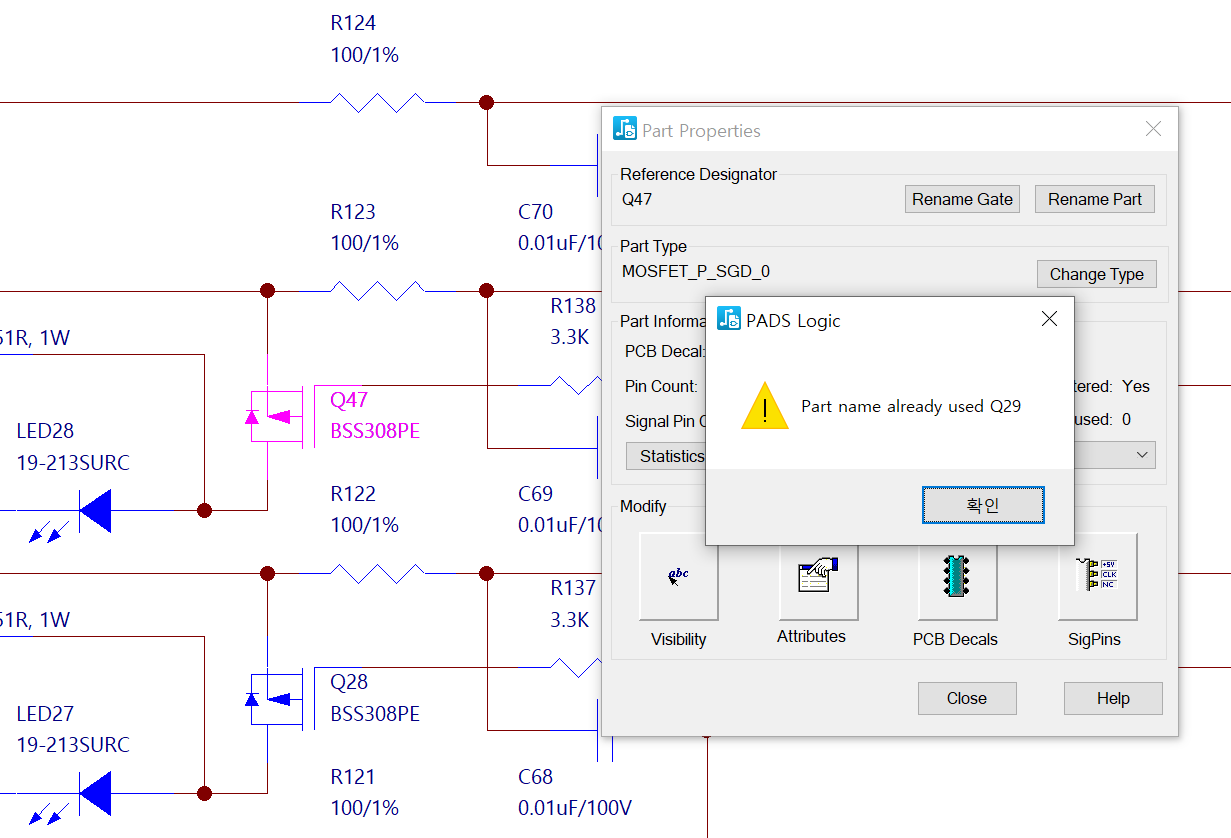This screenshot has height=838, width=1231.
Task: Click the SigPins icon button
Action: coord(1097,577)
